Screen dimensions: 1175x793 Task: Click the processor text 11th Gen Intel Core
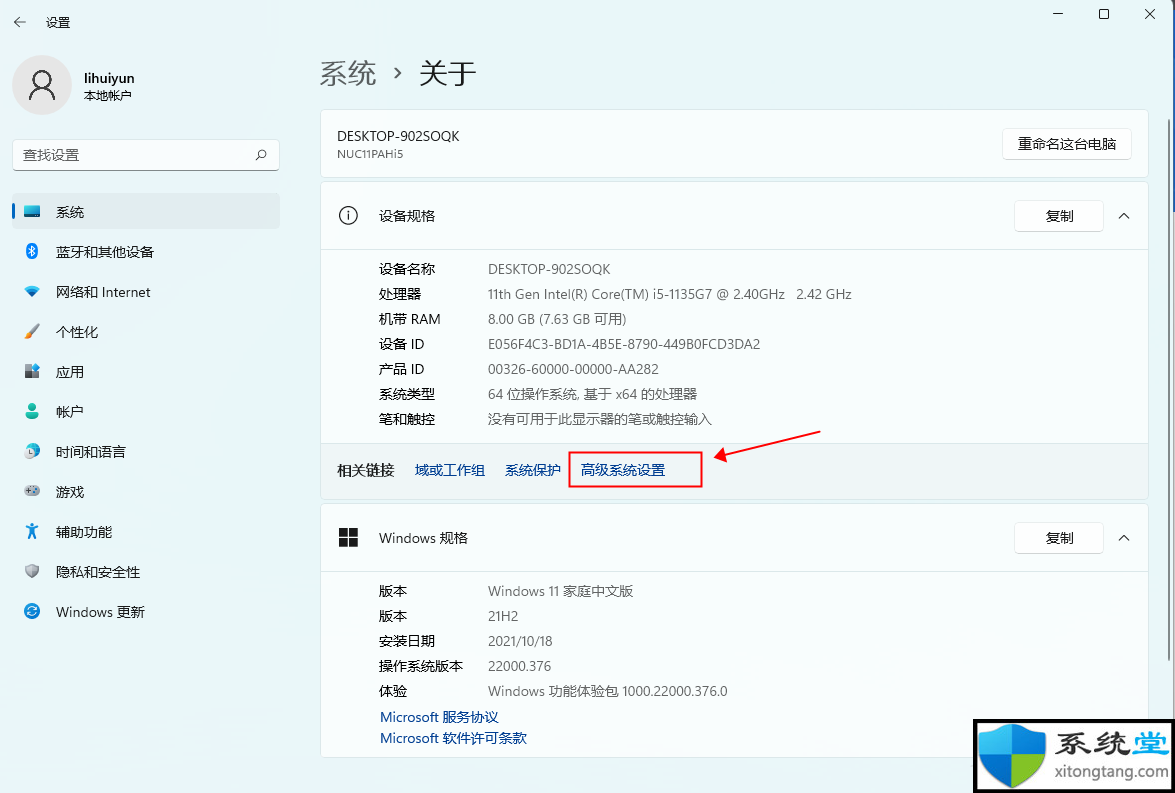coord(669,294)
